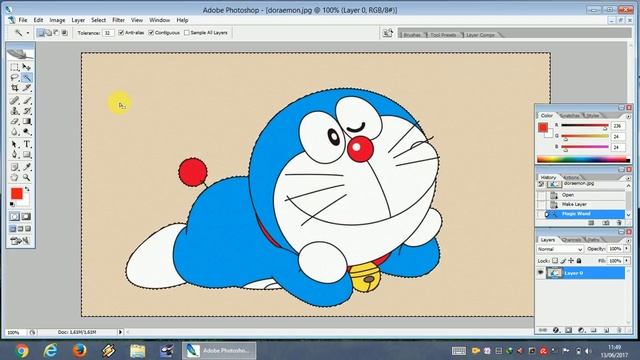The height and width of the screenshot is (360, 640).
Task: Open the Filter menu
Action: [118, 20]
